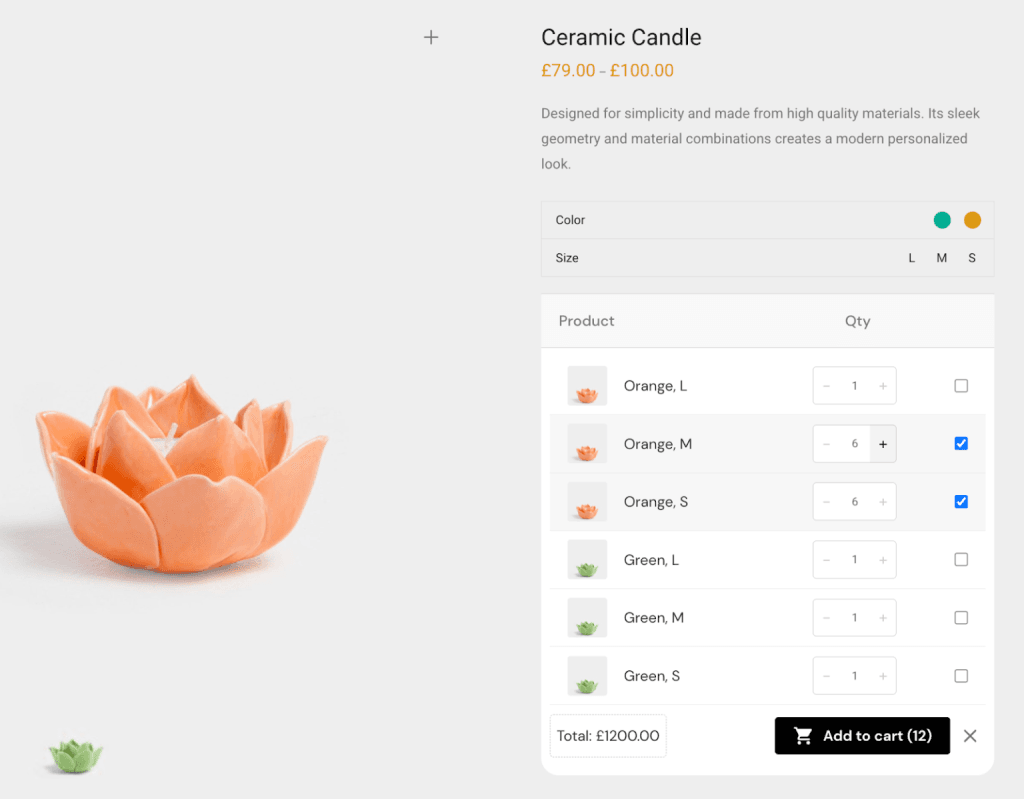Enable the Green M variant checkbox
This screenshot has height=799, width=1024.
pos(961,617)
